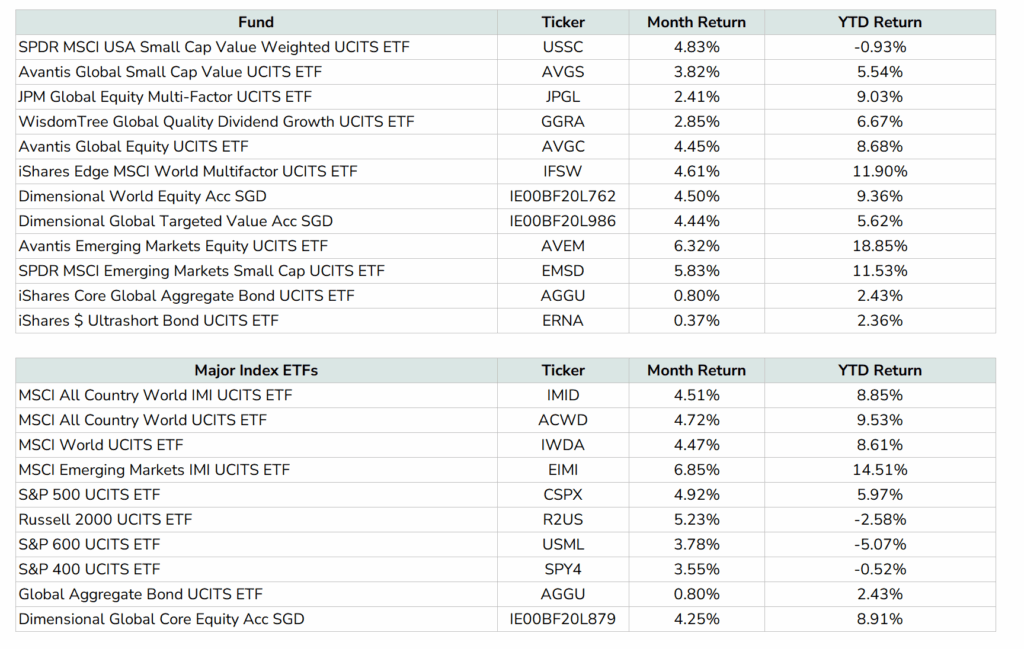Screen dimensions: 1024x649
Task: Click the 6.85% month return cell
Action: pyautogui.click(x=697, y=470)
